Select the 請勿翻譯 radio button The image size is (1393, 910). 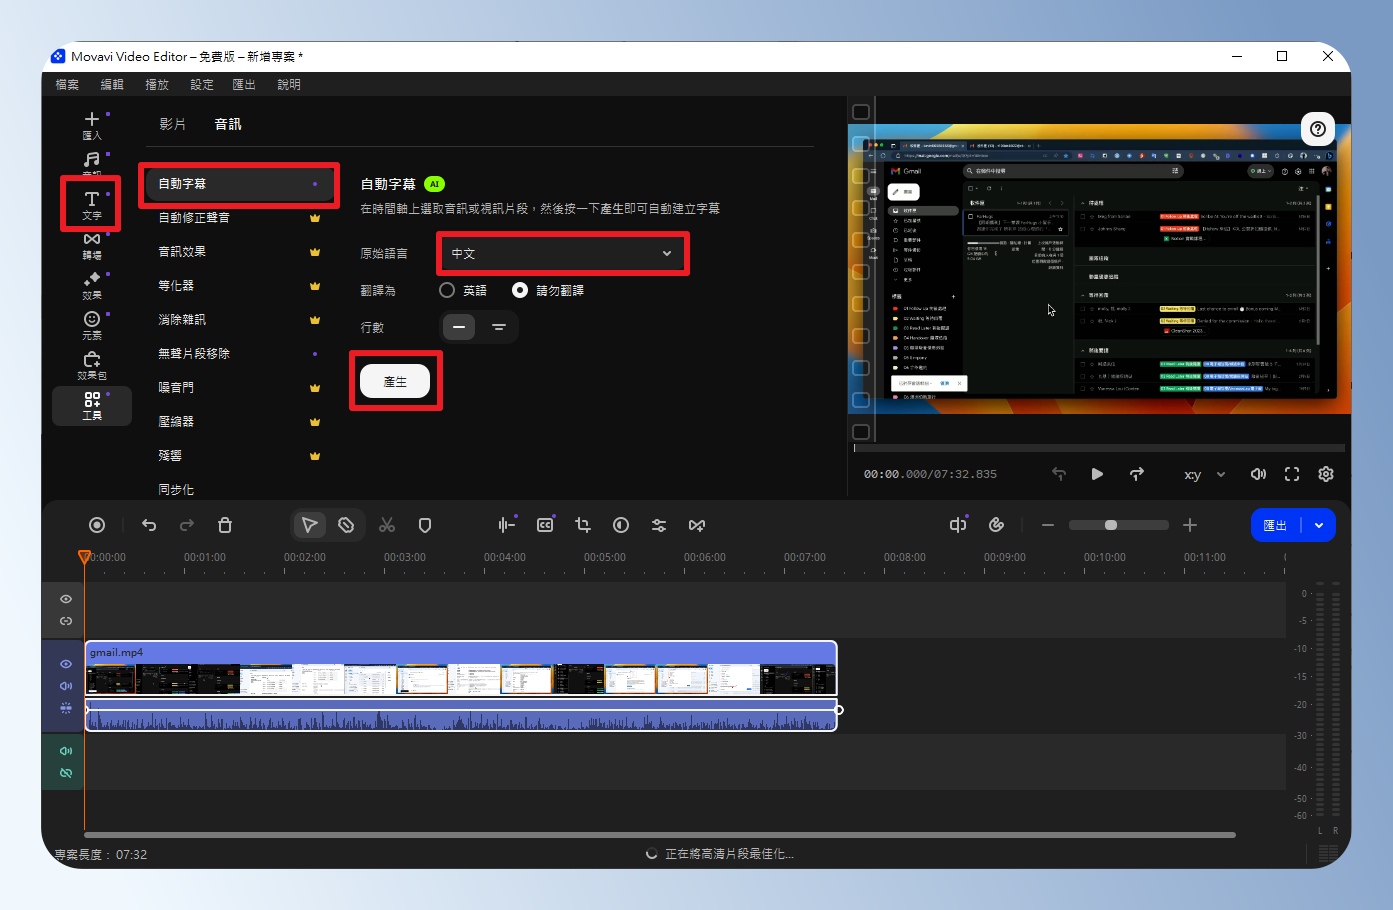point(520,290)
